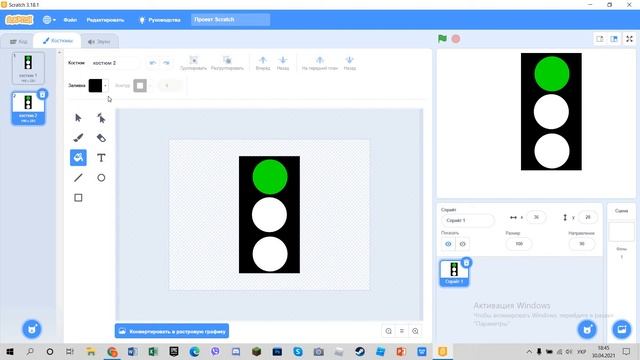Image resolution: width=640 pixels, height=360 pixels.
Task: Select the Line tool
Action: (x=78, y=178)
